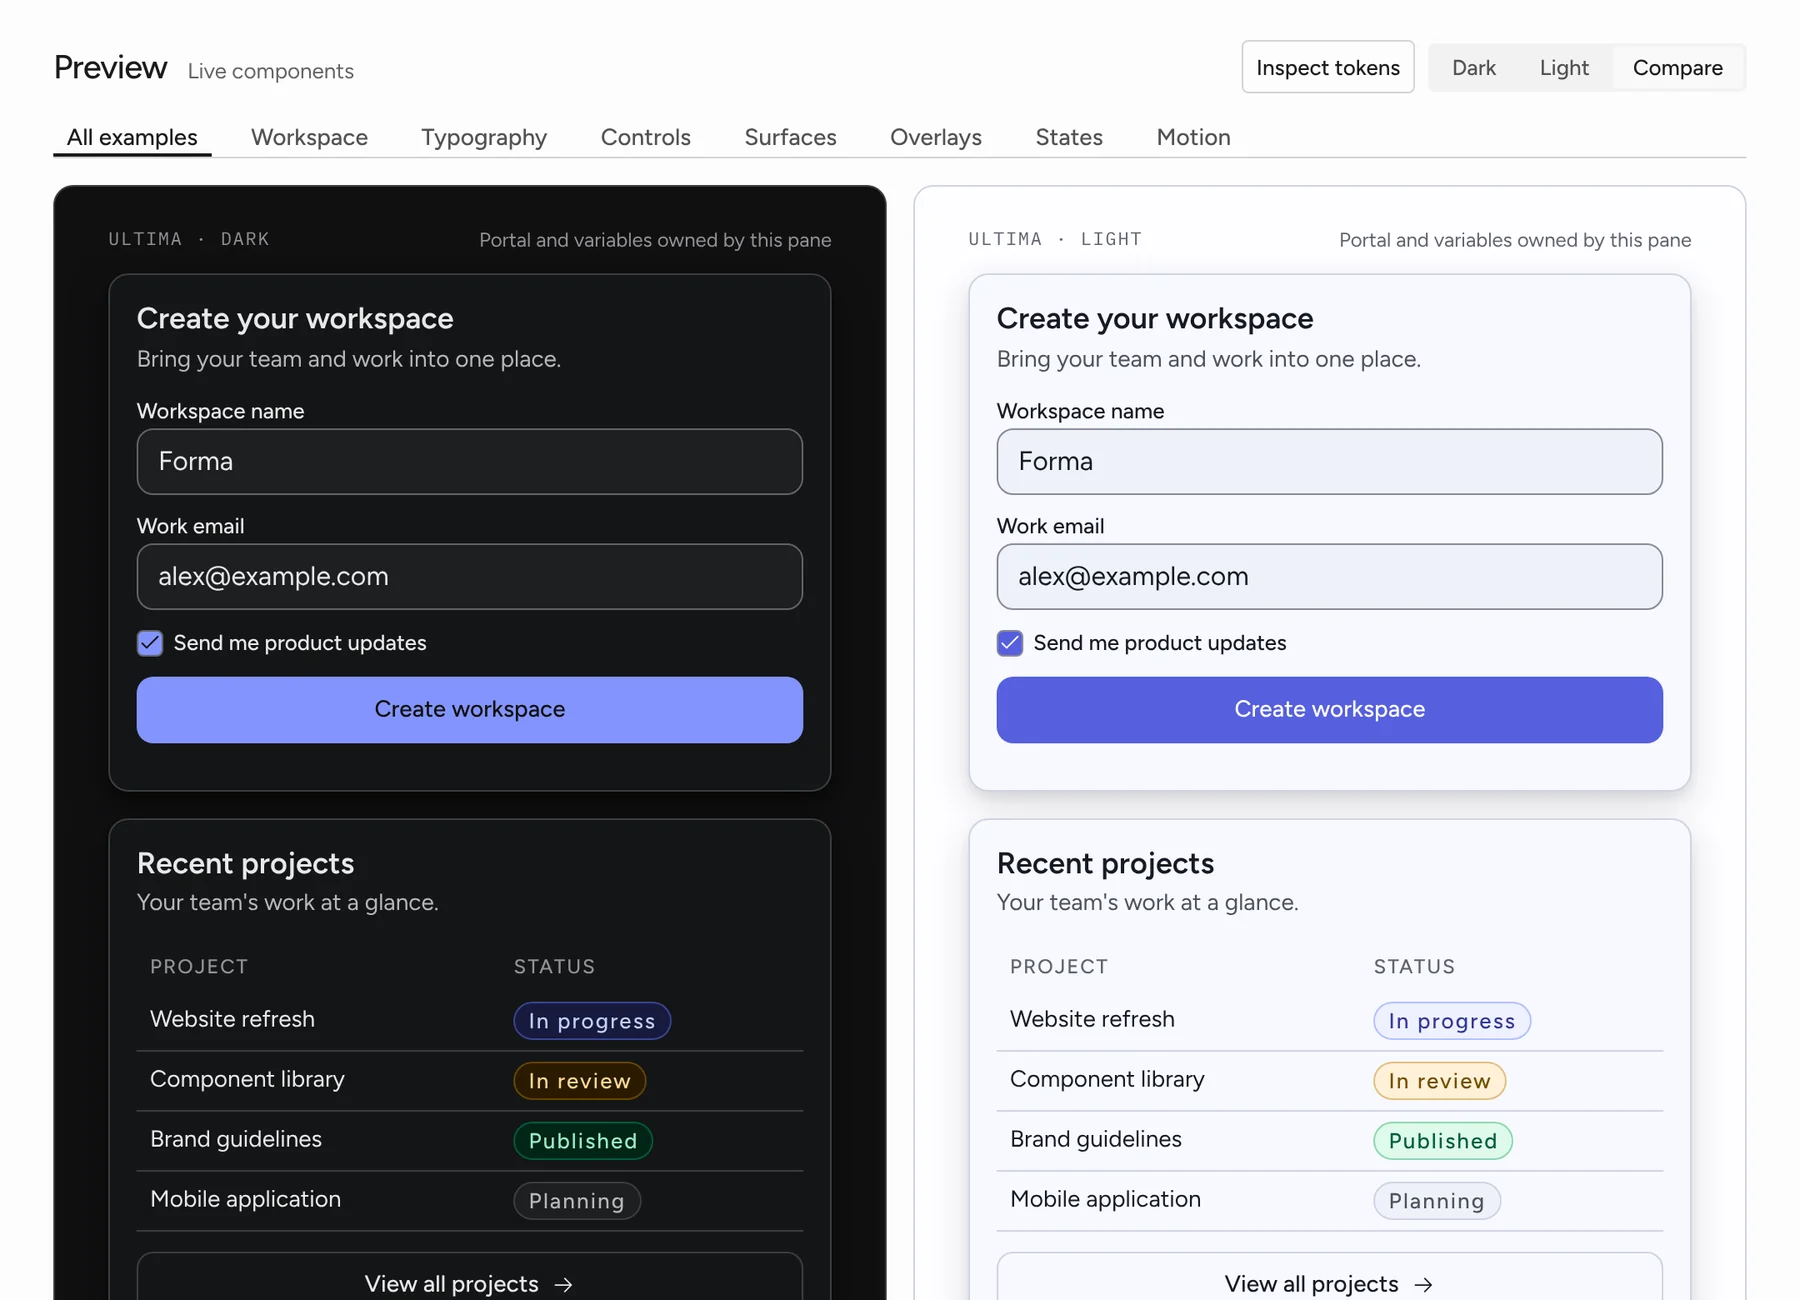Click Published badge in light pane

point(1443,1140)
